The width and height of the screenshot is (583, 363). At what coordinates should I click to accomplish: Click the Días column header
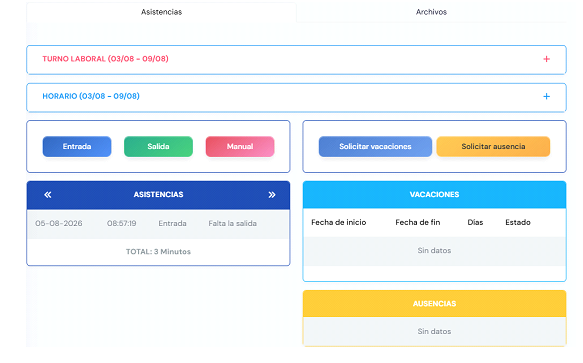[475, 222]
